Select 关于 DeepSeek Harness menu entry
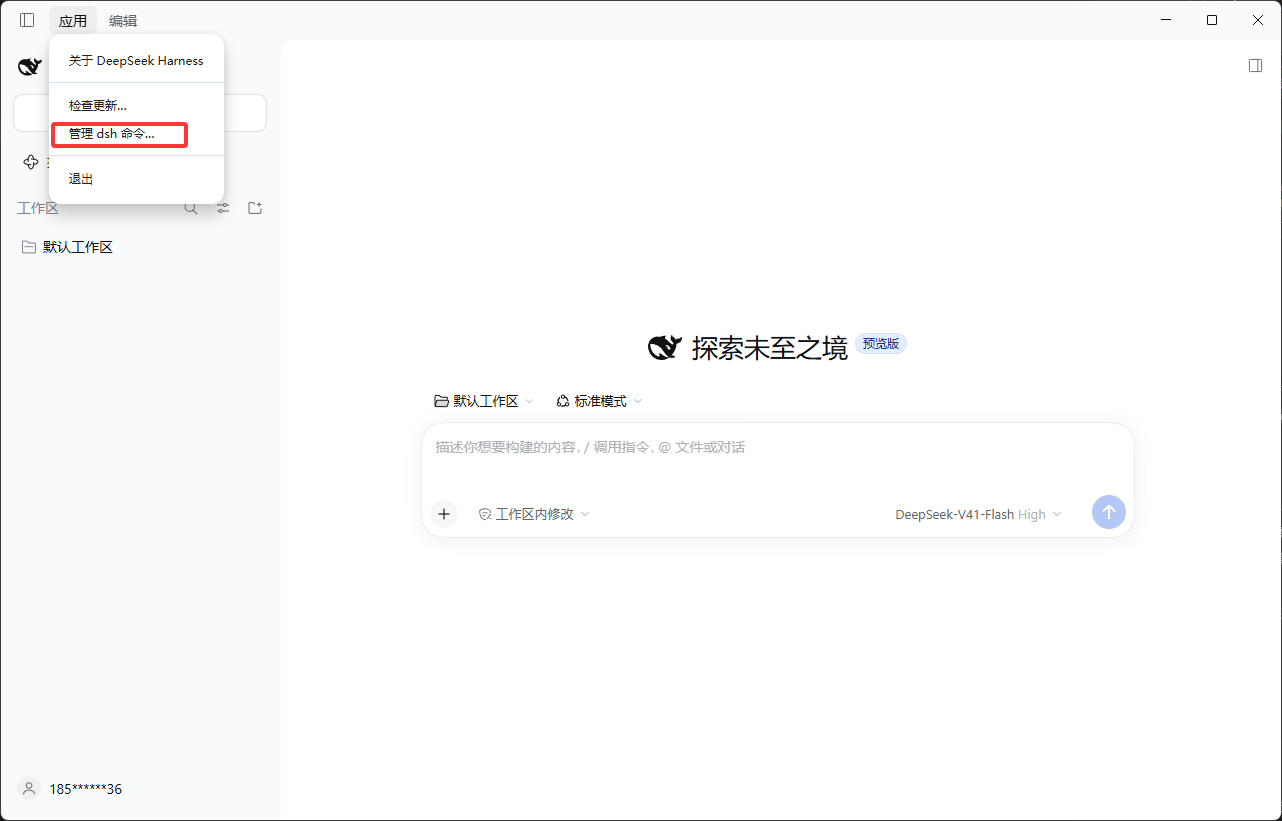 [136, 61]
